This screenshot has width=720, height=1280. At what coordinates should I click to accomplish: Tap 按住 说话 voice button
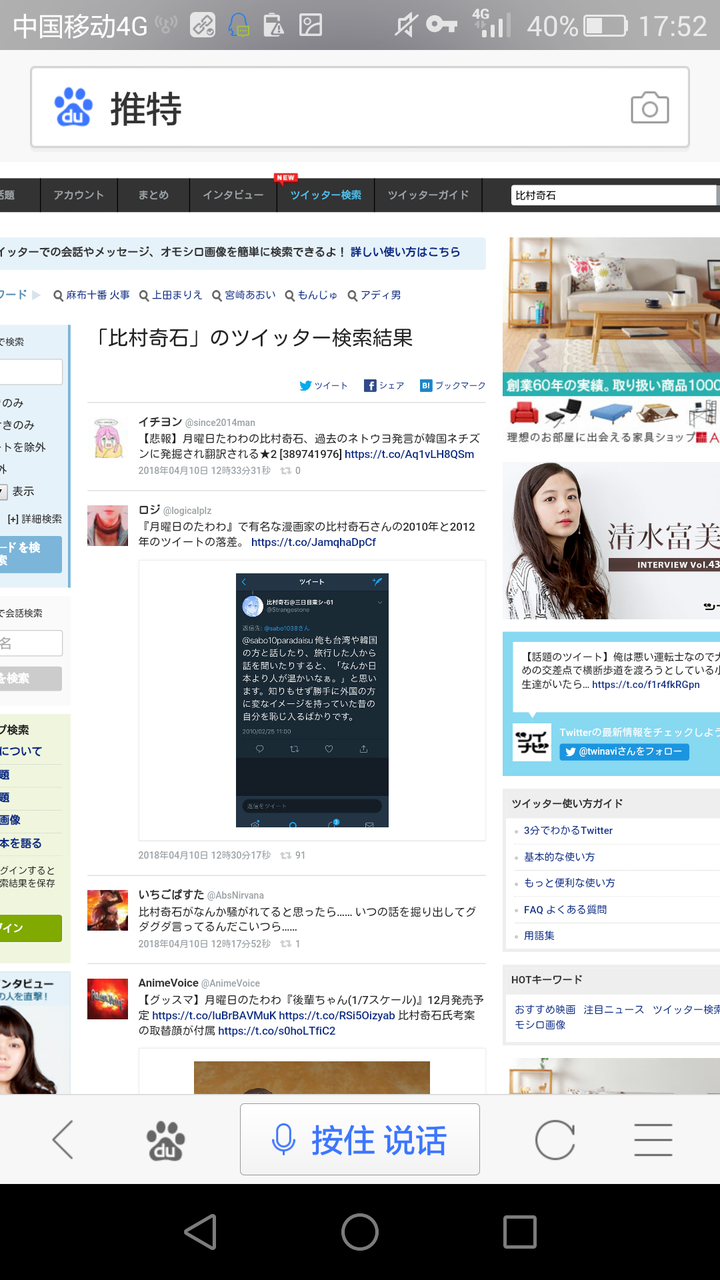[x=360, y=1140]
